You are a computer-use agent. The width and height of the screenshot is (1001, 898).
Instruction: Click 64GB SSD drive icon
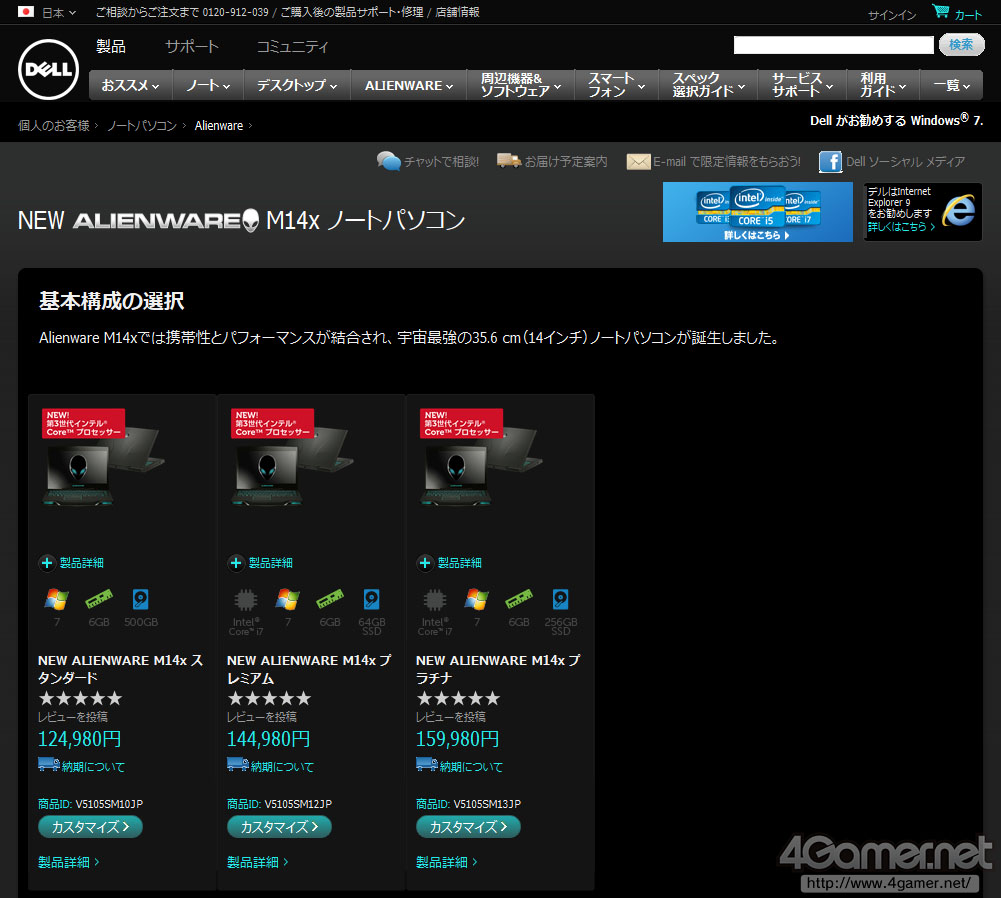click(x=372, y=599)
